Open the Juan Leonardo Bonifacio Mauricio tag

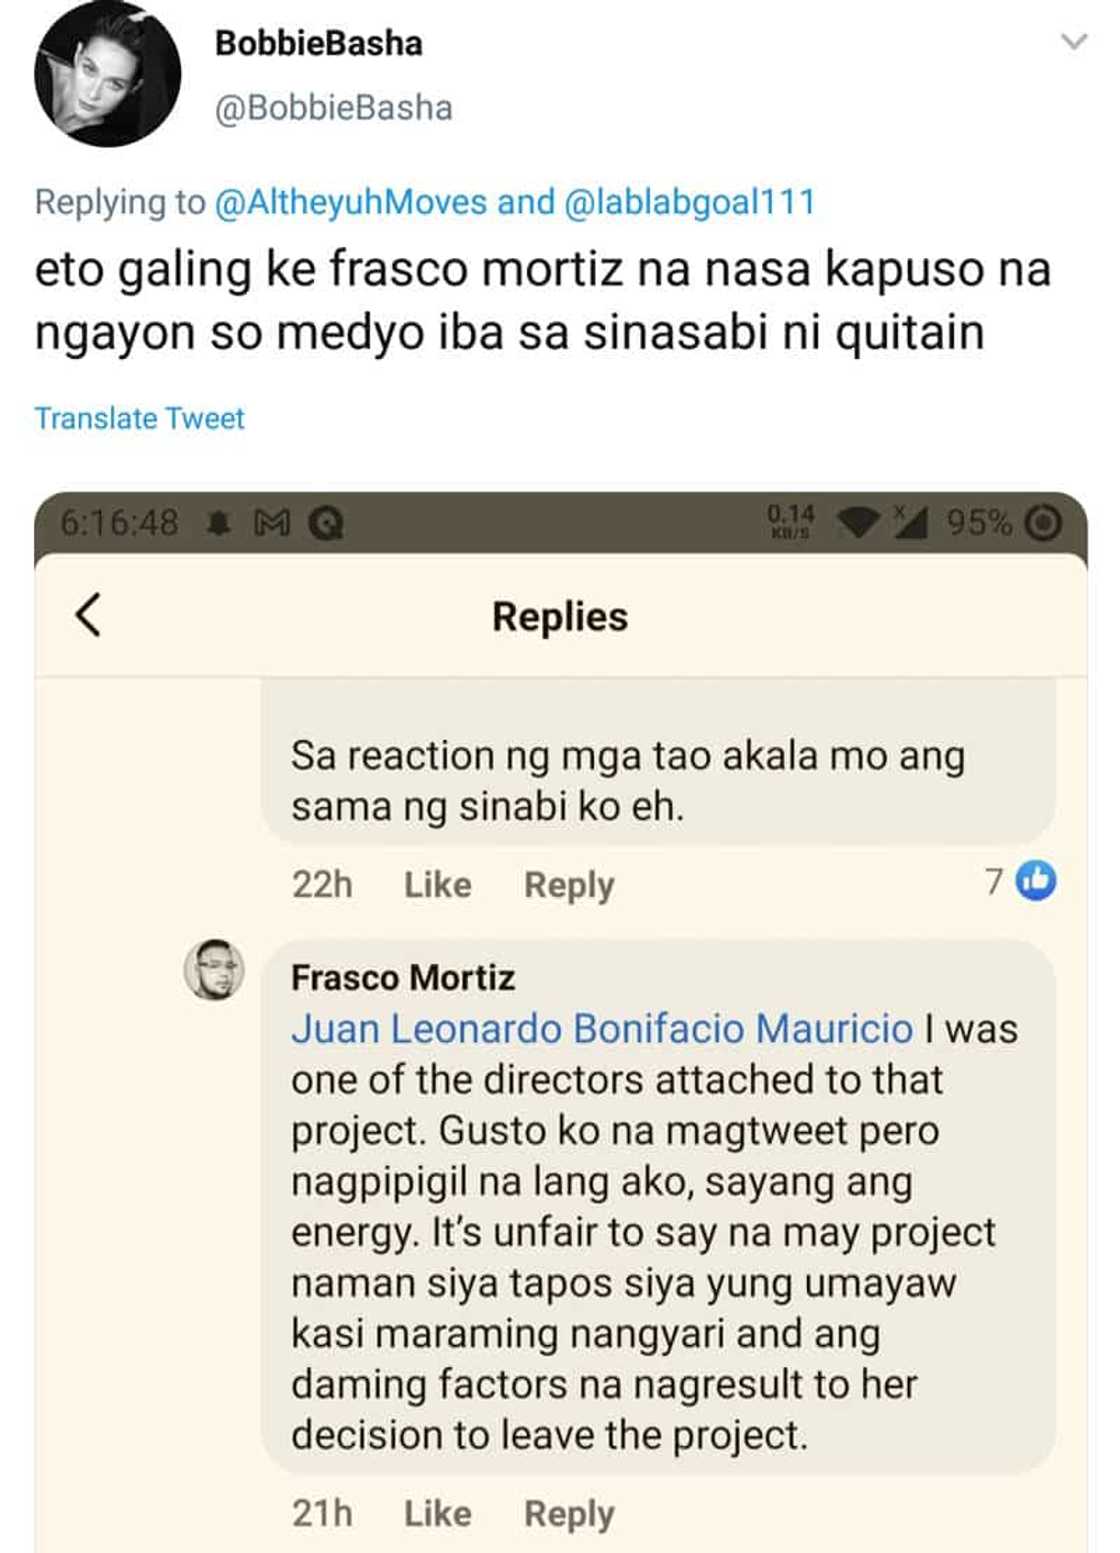tap(602, 1029)
